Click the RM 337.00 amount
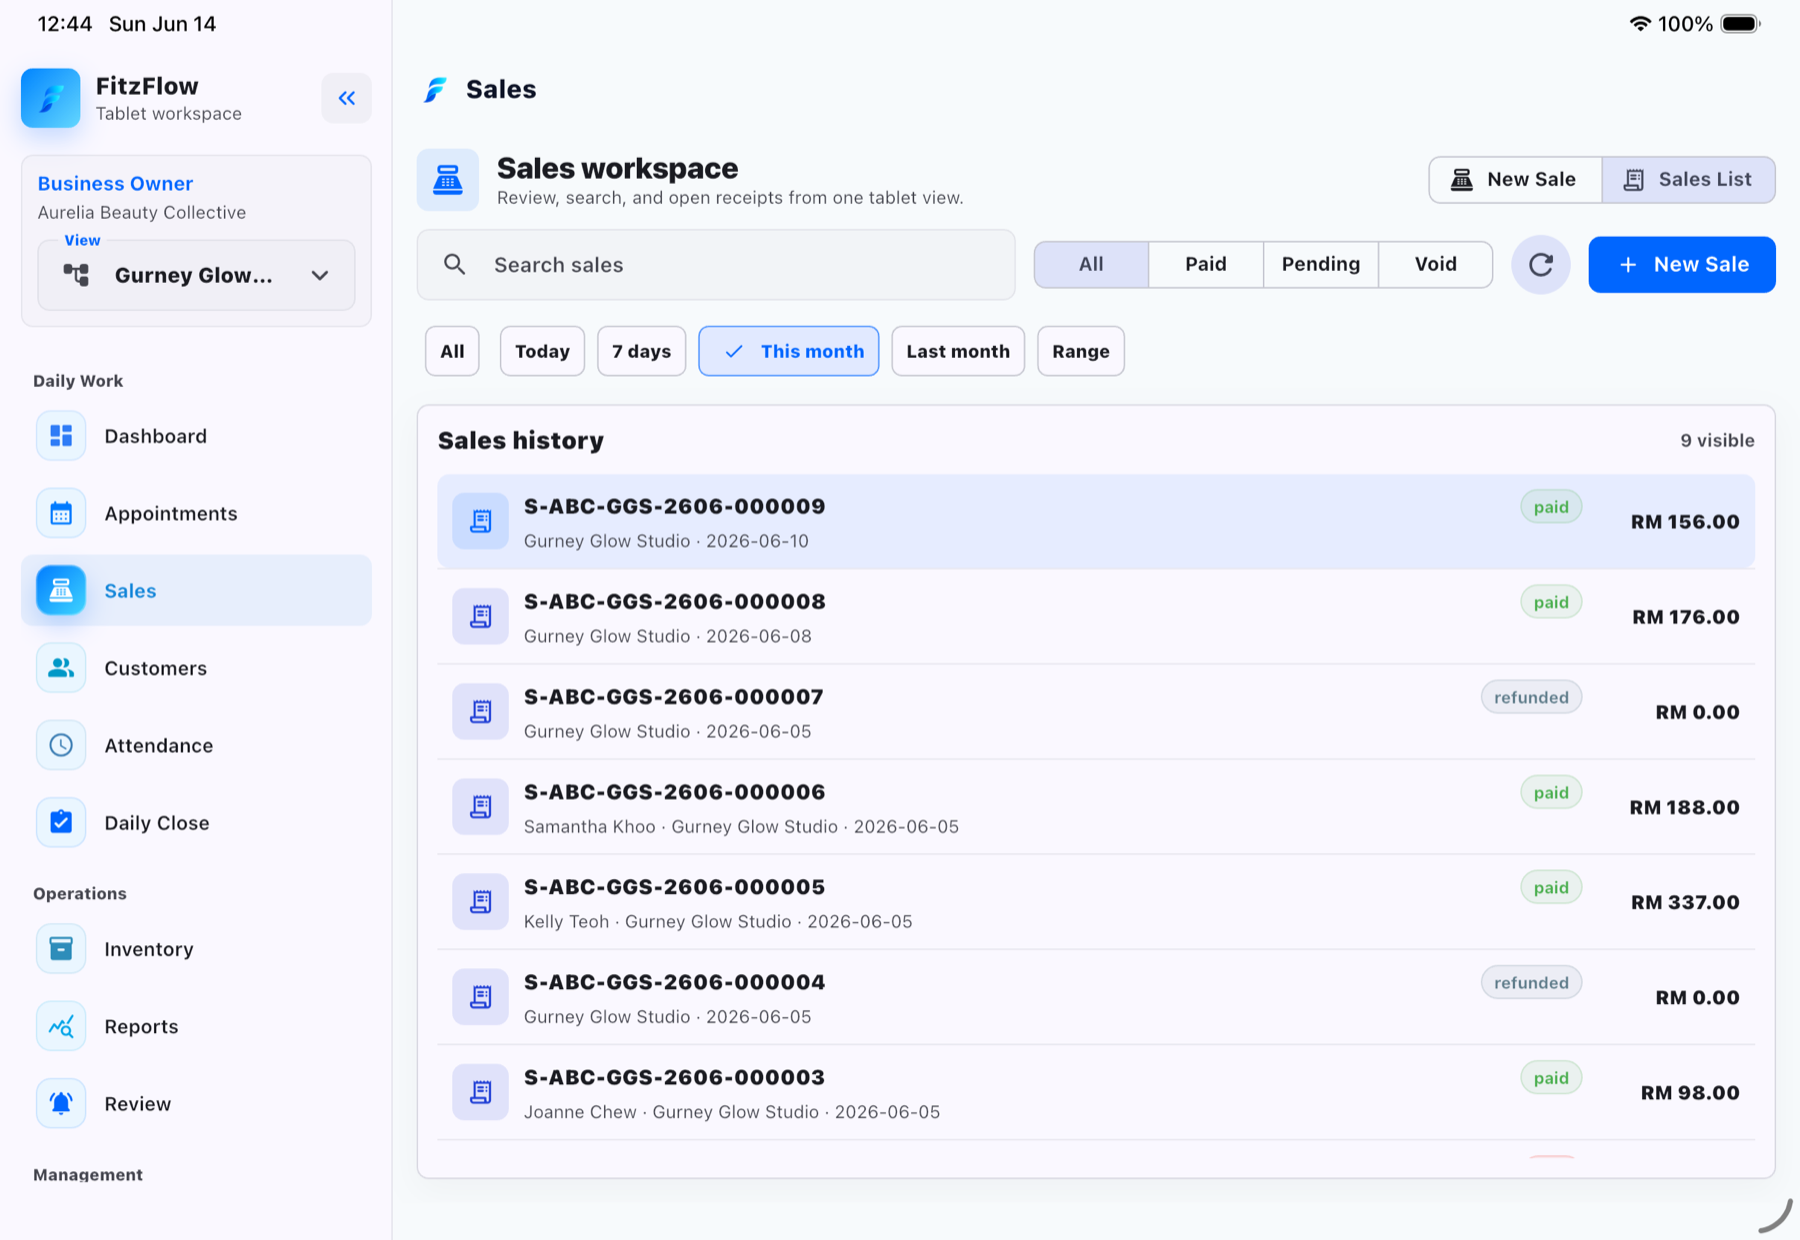 click(1685, 902)
